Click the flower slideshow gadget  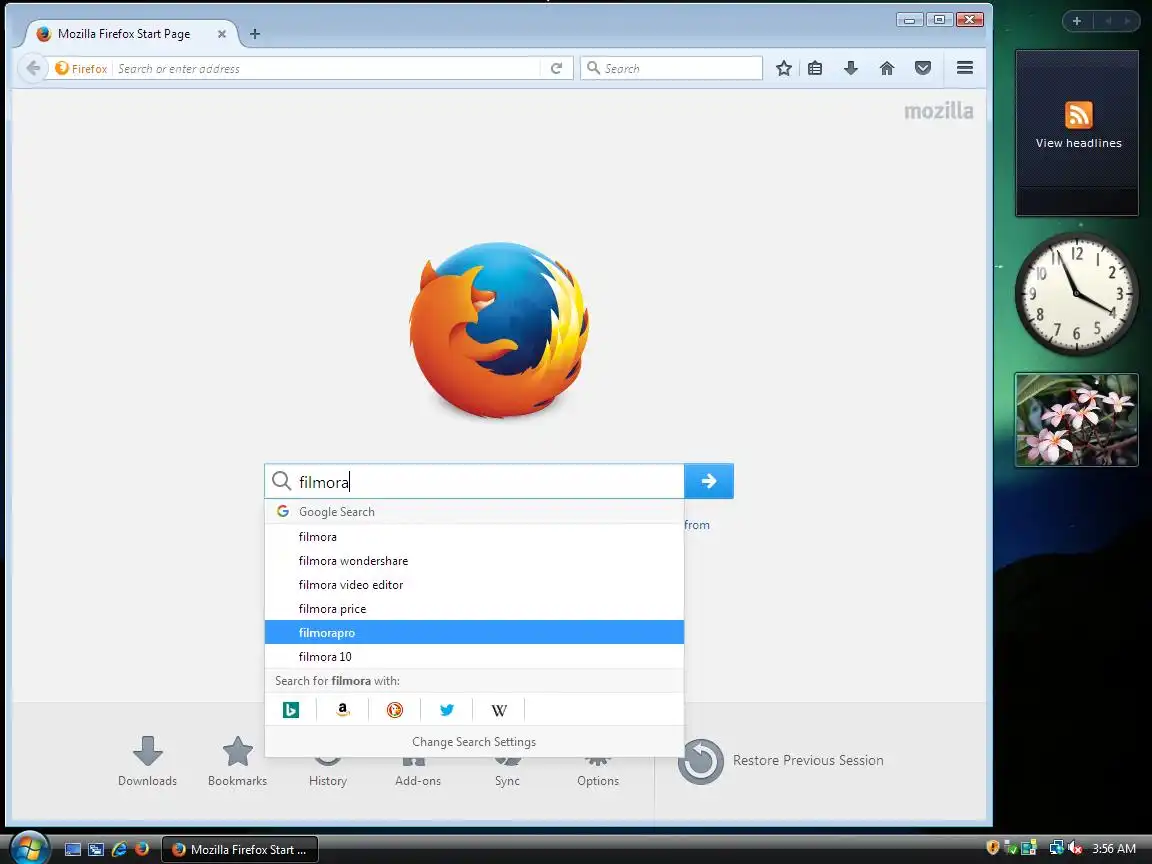1076,420
